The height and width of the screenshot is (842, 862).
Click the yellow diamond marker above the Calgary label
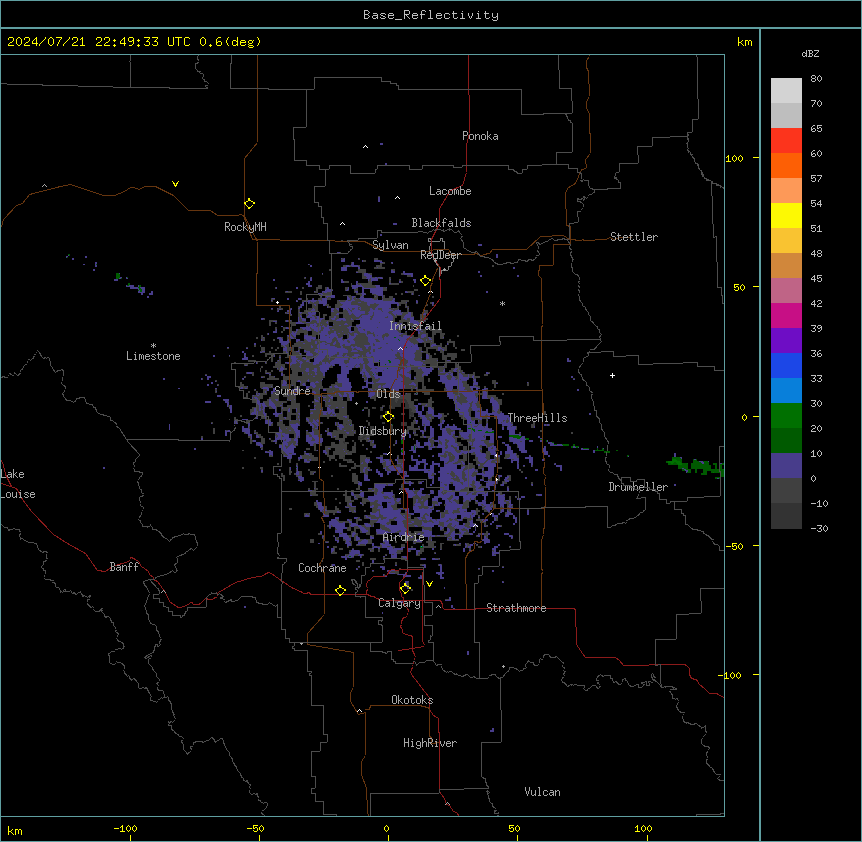[x=405, y=589]
